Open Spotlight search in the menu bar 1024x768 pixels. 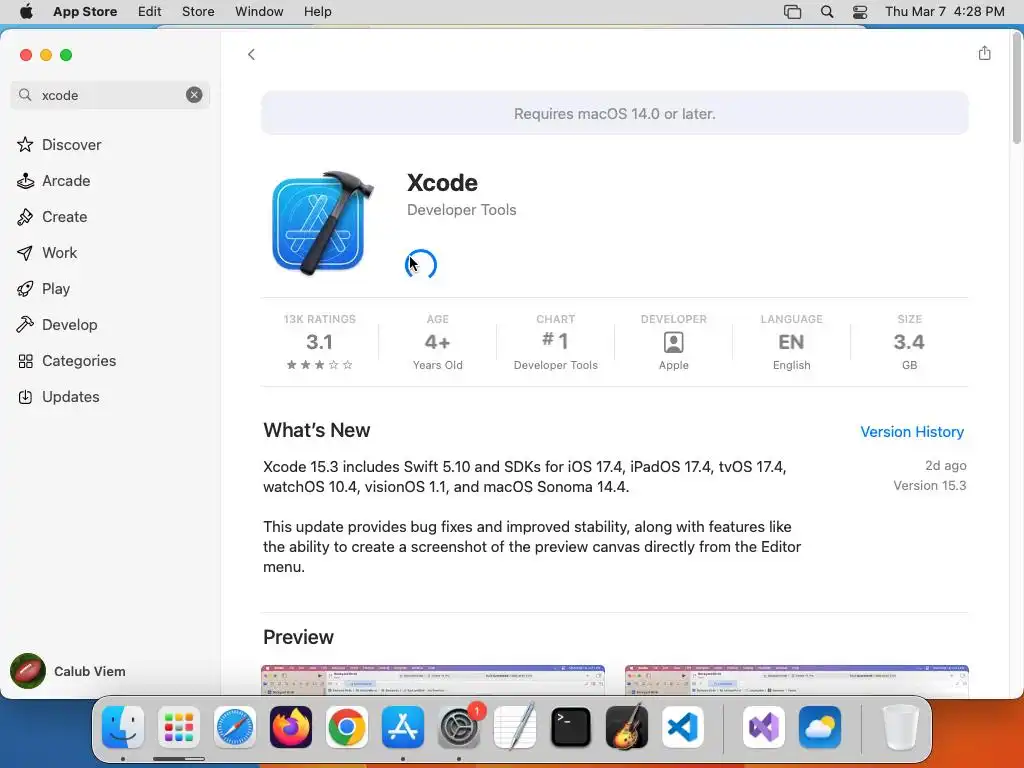point(827,12)
